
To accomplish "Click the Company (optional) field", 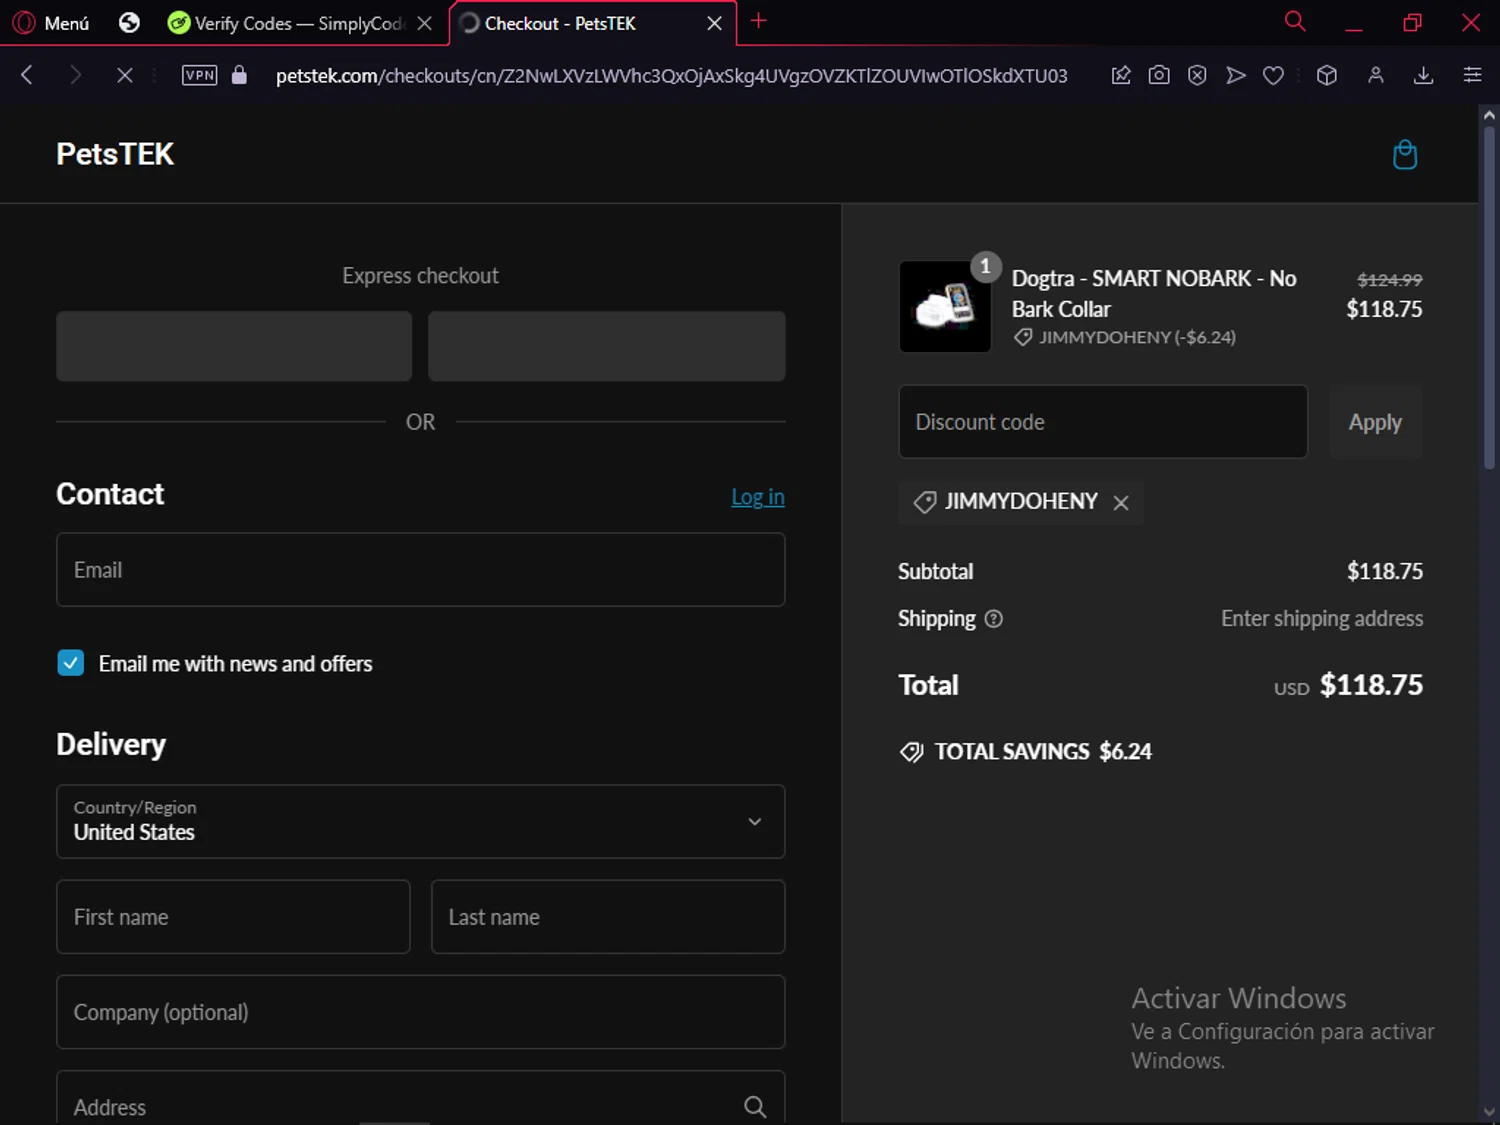I will click(421, 1012).
